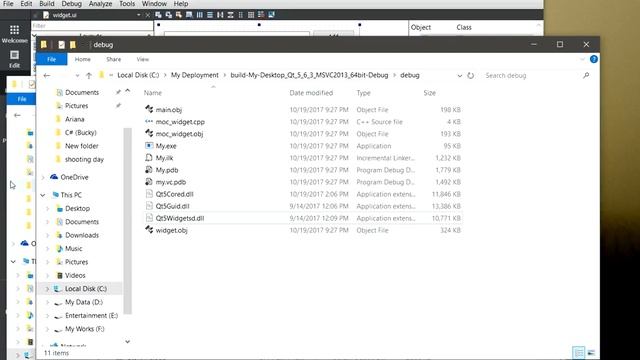Sort files by Type column
Screen dimensions: 640x360
[x=363, y=93]
